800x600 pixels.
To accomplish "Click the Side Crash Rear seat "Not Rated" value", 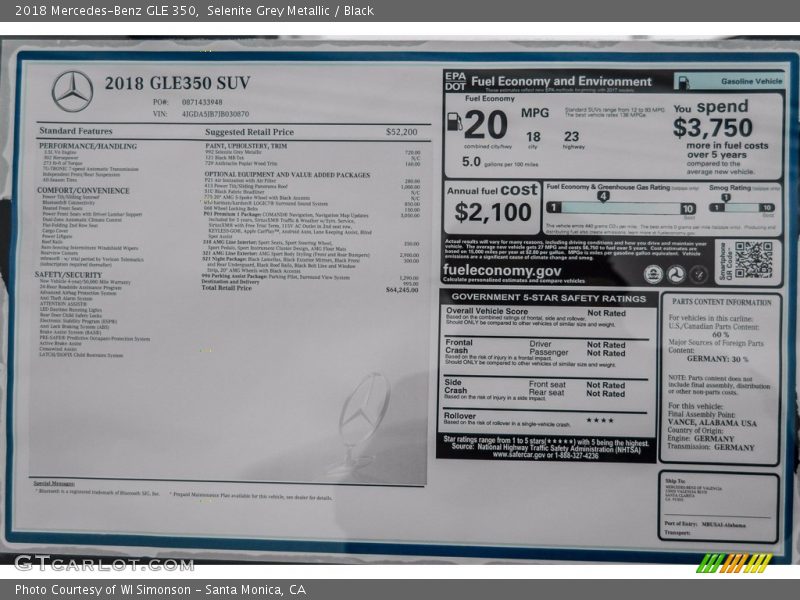I will pyautogui.click(x=606, y=393).
